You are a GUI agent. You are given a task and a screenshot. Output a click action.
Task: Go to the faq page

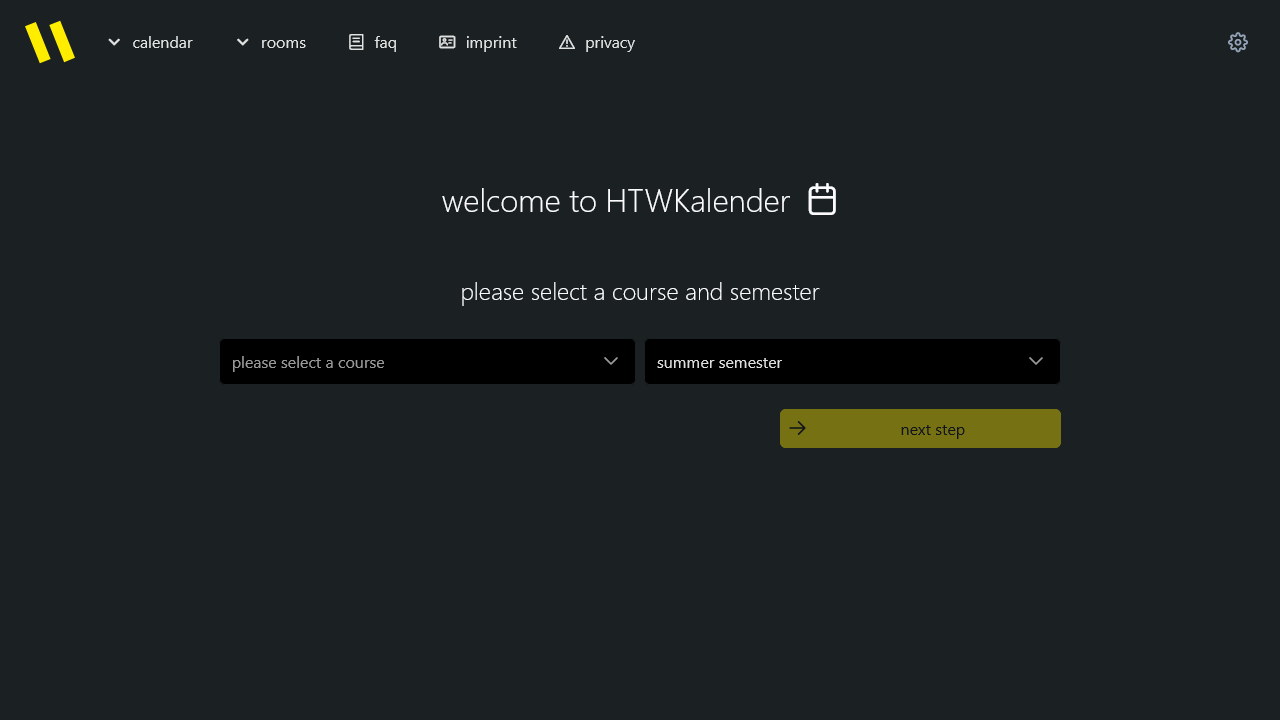[385, 42]
